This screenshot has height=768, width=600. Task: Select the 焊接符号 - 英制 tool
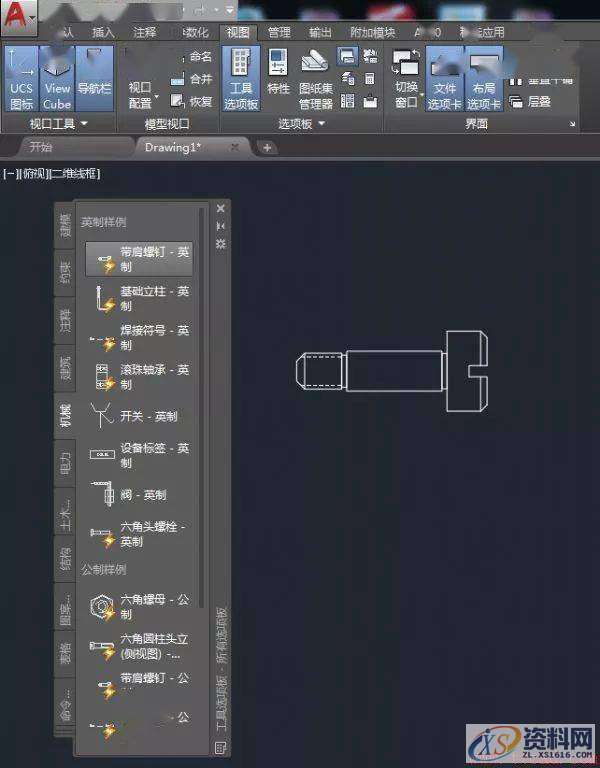point(139,337)
